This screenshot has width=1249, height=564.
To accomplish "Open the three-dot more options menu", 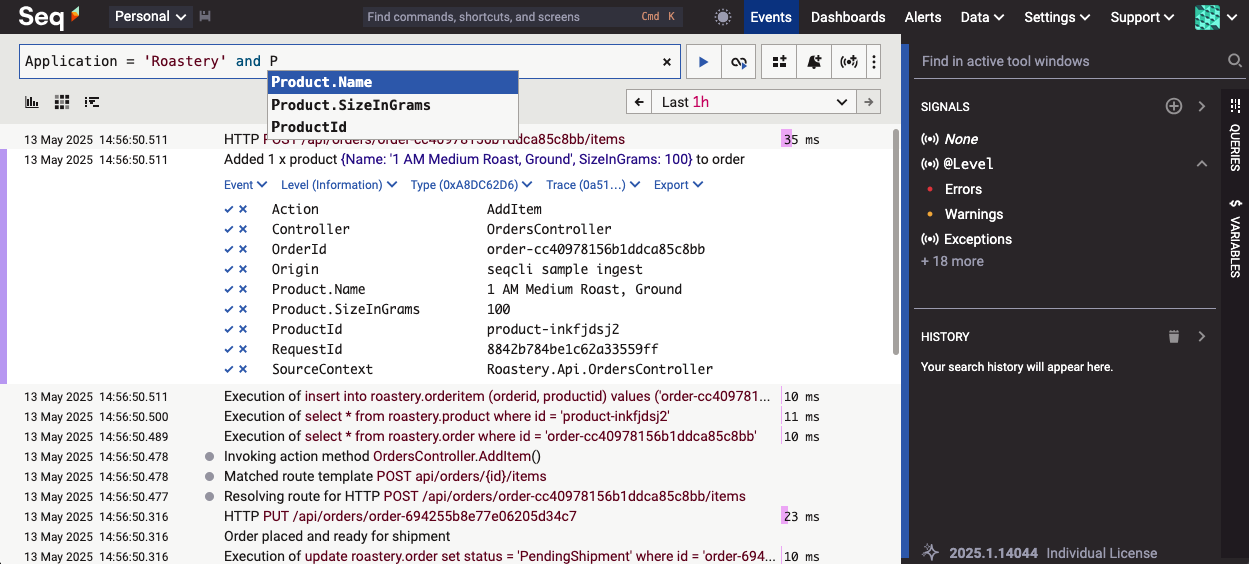I will click(x=874, y=62).
